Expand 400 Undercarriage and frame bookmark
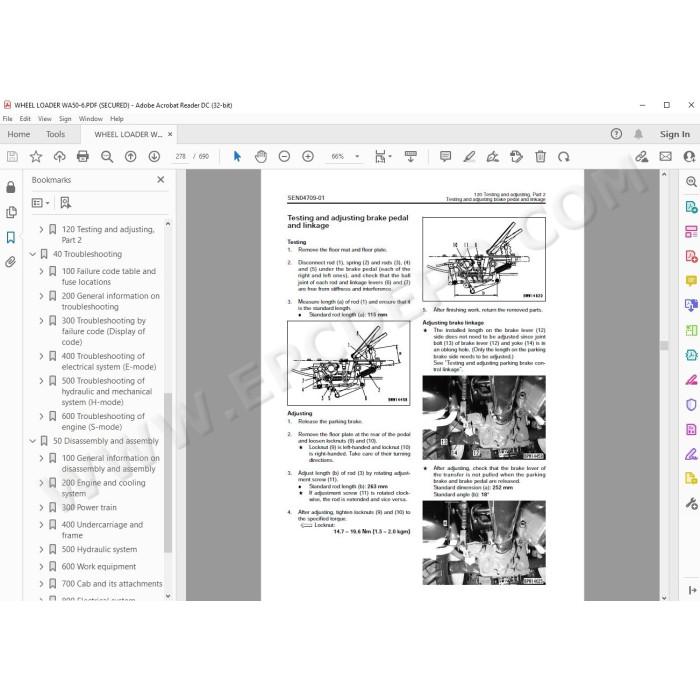The width and height of the screenshot is (700, 700). tap(41, 525)
